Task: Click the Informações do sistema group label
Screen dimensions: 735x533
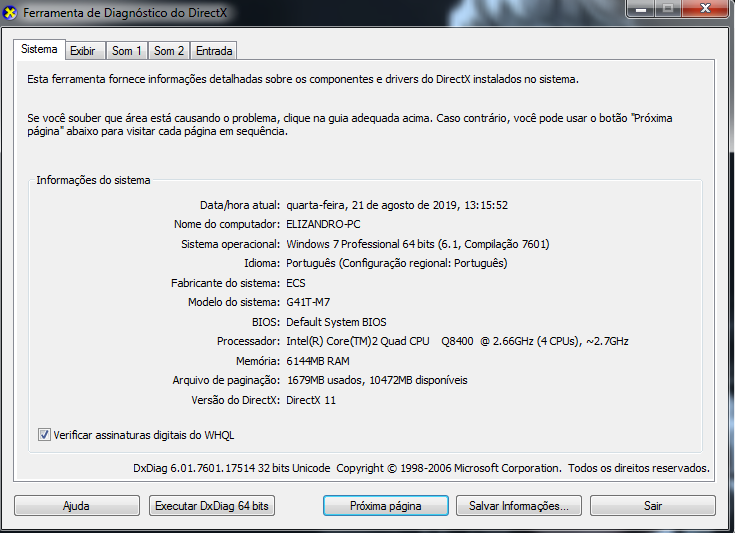Action: (93, 180)
